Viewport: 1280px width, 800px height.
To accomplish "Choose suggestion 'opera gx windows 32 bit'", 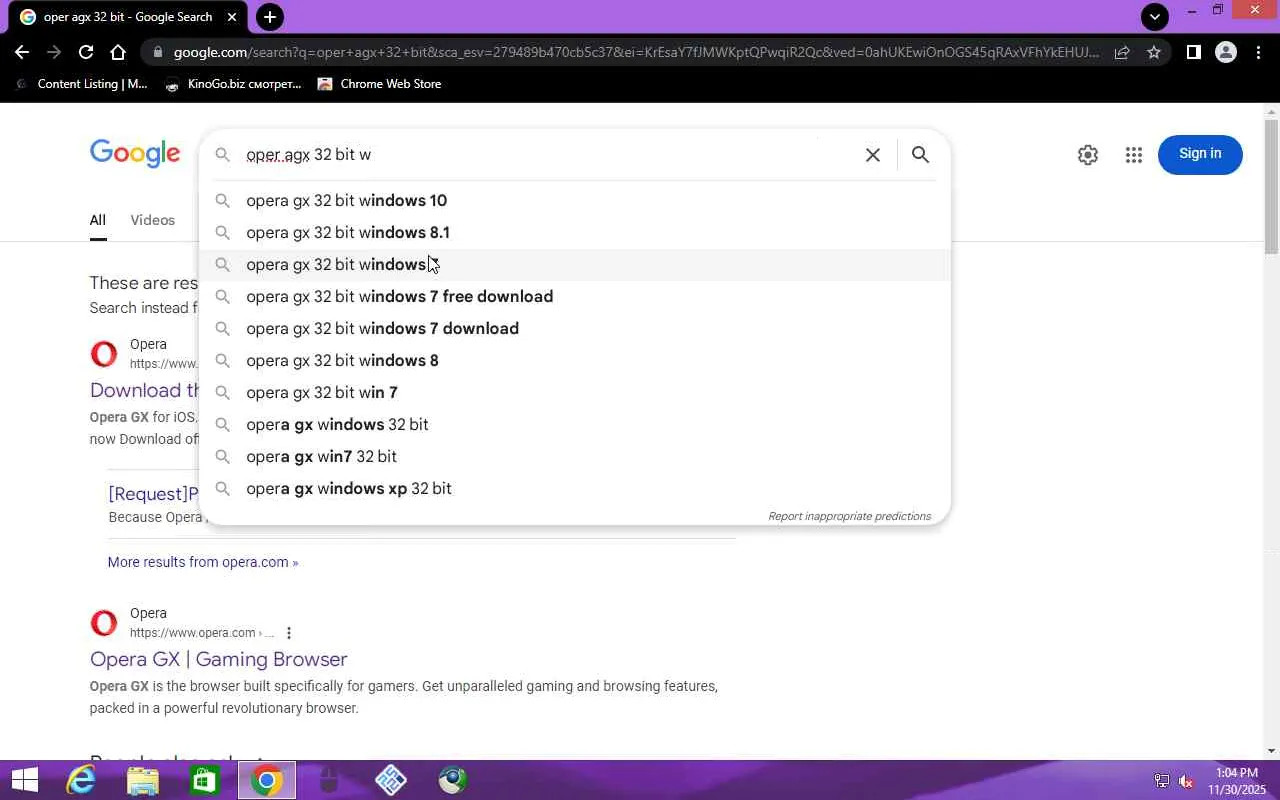I will (x=575, y=424).
